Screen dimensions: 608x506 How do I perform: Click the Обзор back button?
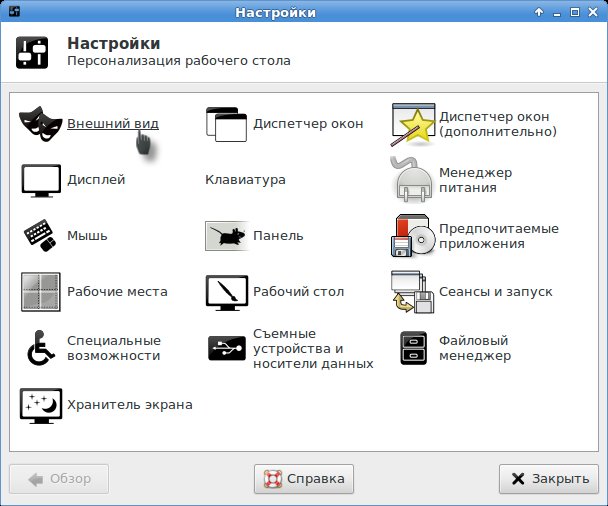tap(59, 479)
